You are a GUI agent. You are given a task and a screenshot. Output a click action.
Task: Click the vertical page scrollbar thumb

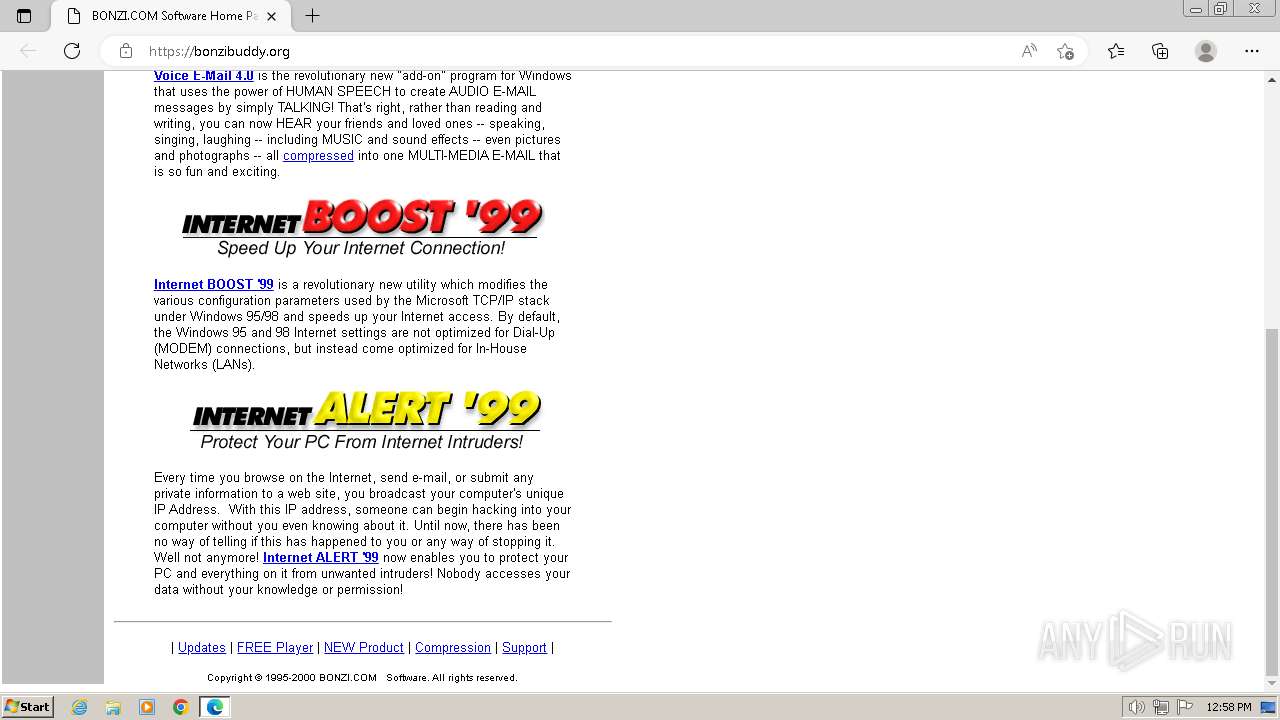[1271, 502]
